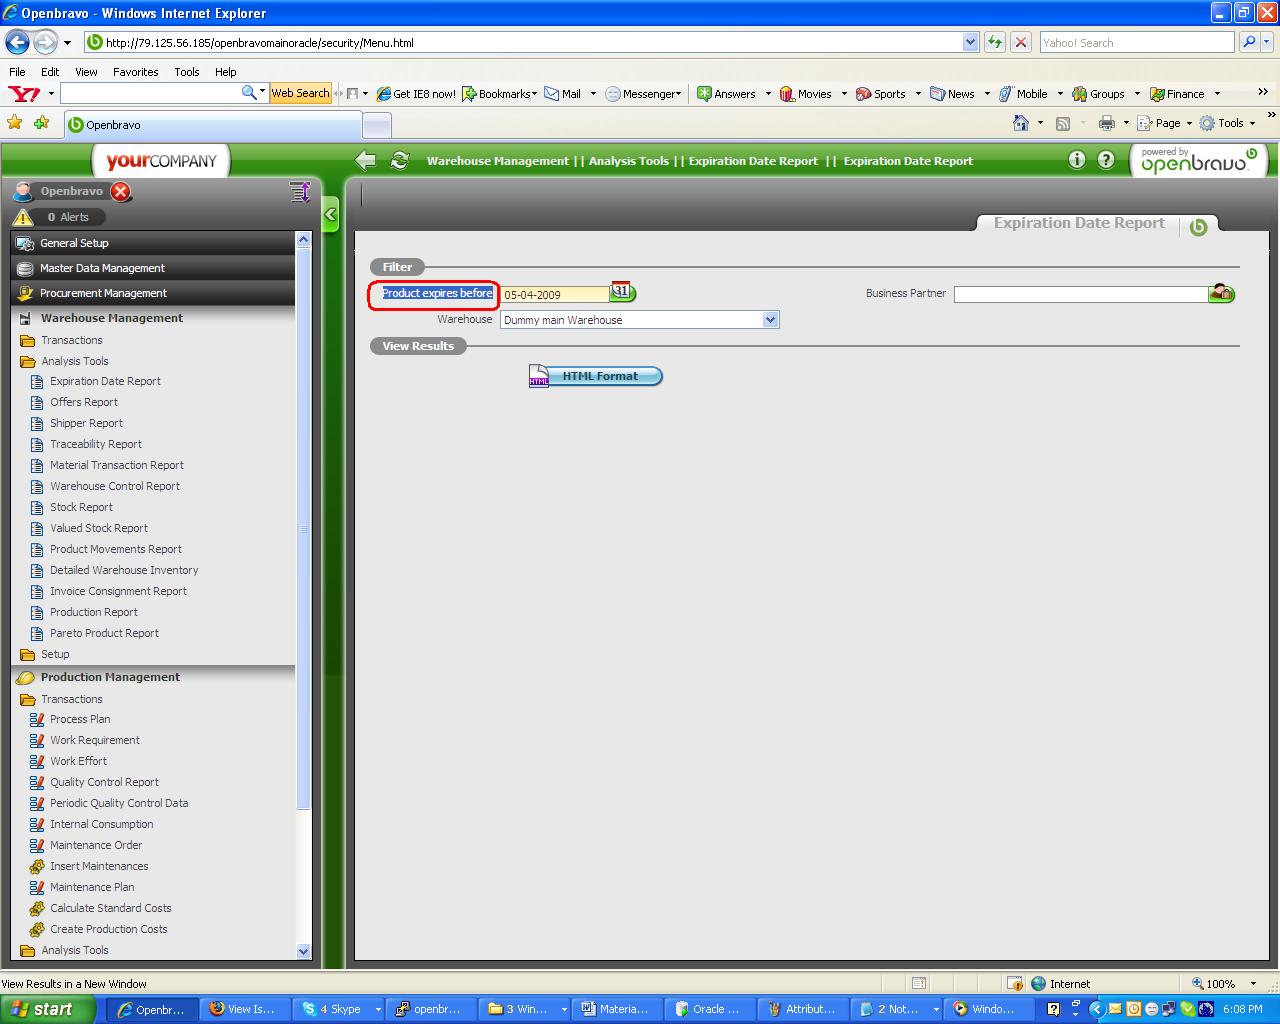The width and height of the screenshot is (1280, 1024).
Task: Open the Expiration Date Report item
Action: click(x=105, y=381)
